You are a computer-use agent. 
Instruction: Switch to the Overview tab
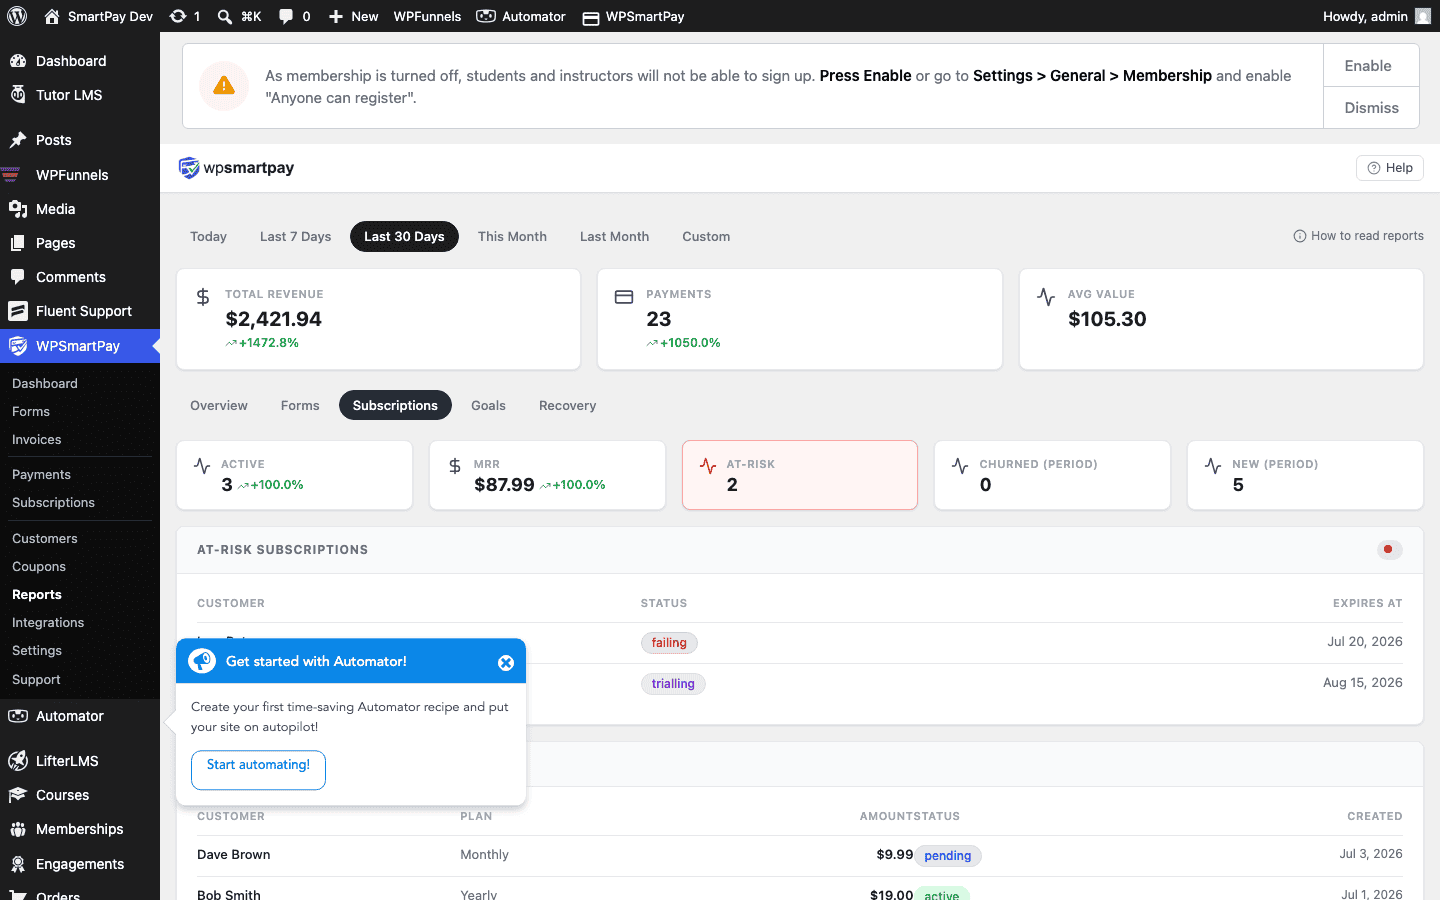[219, 405]
